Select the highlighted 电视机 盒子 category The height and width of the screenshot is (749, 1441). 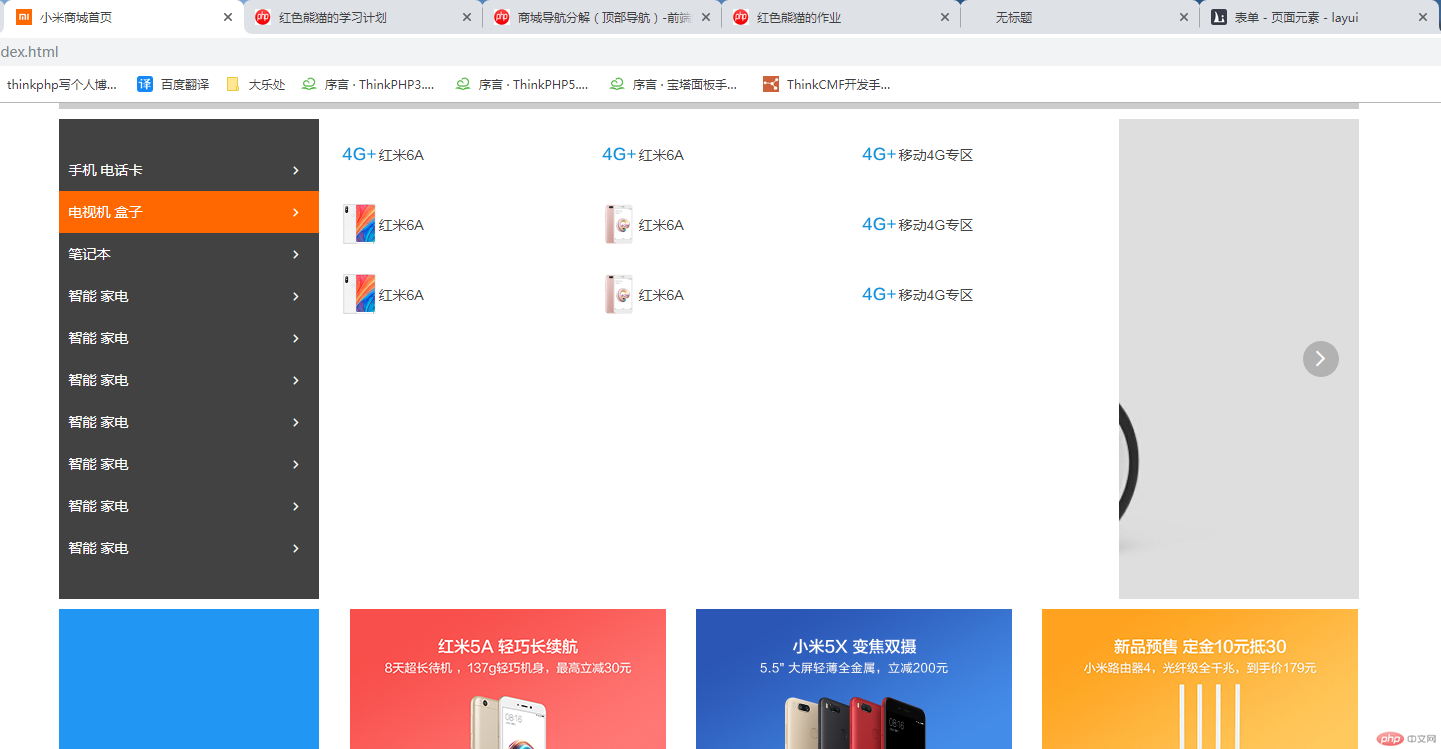click(x=189, y=212)
